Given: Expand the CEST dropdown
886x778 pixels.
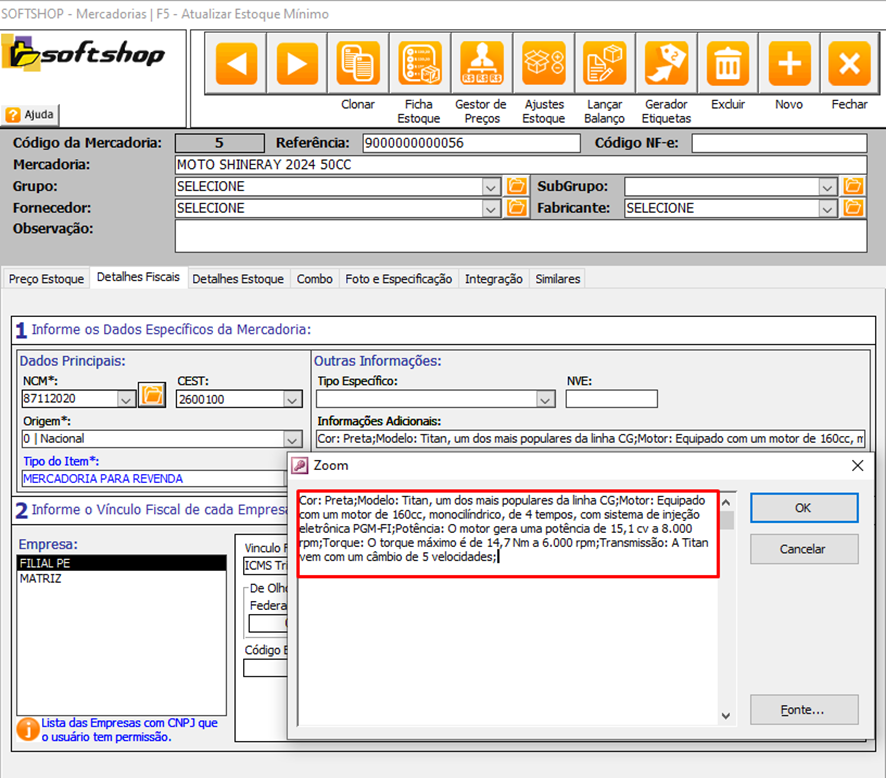Looking at the screenshot, I should pyautogui.click(x=292, y=399).
